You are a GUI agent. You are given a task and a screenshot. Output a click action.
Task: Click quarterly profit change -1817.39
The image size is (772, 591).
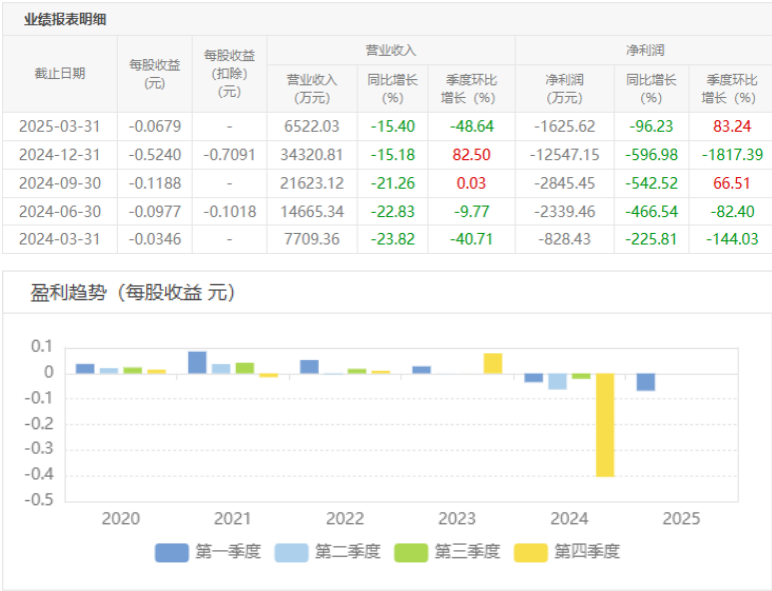[732, 155]
